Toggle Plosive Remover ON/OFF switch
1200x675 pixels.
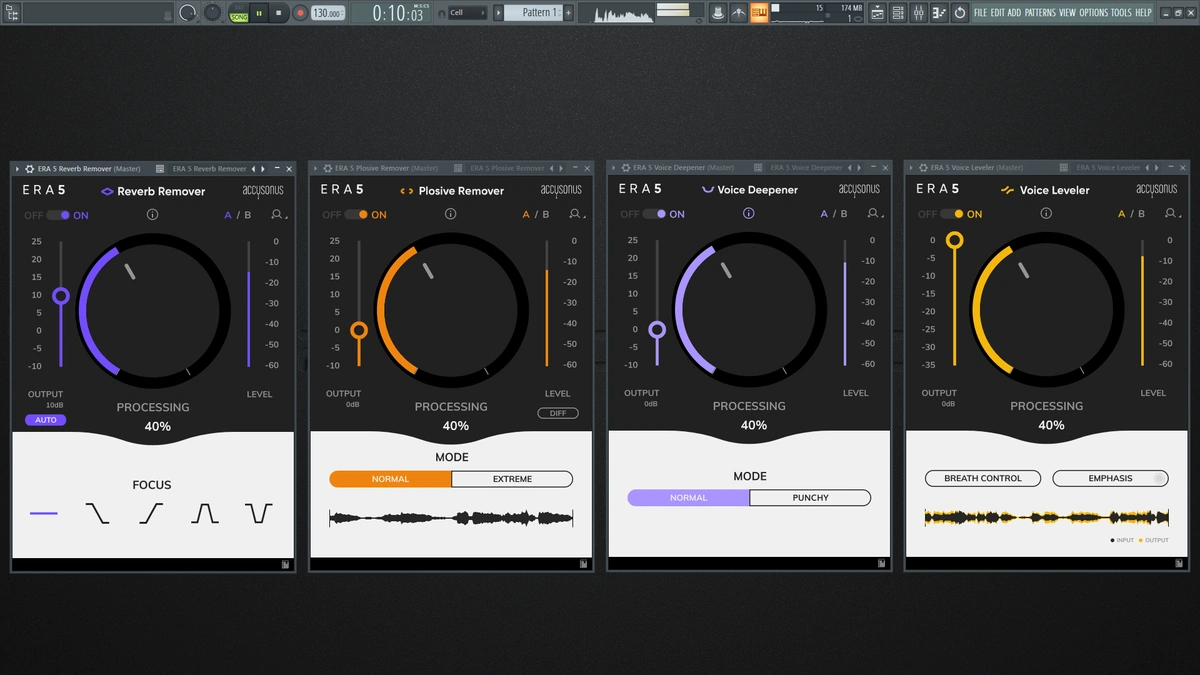(356, 214)
